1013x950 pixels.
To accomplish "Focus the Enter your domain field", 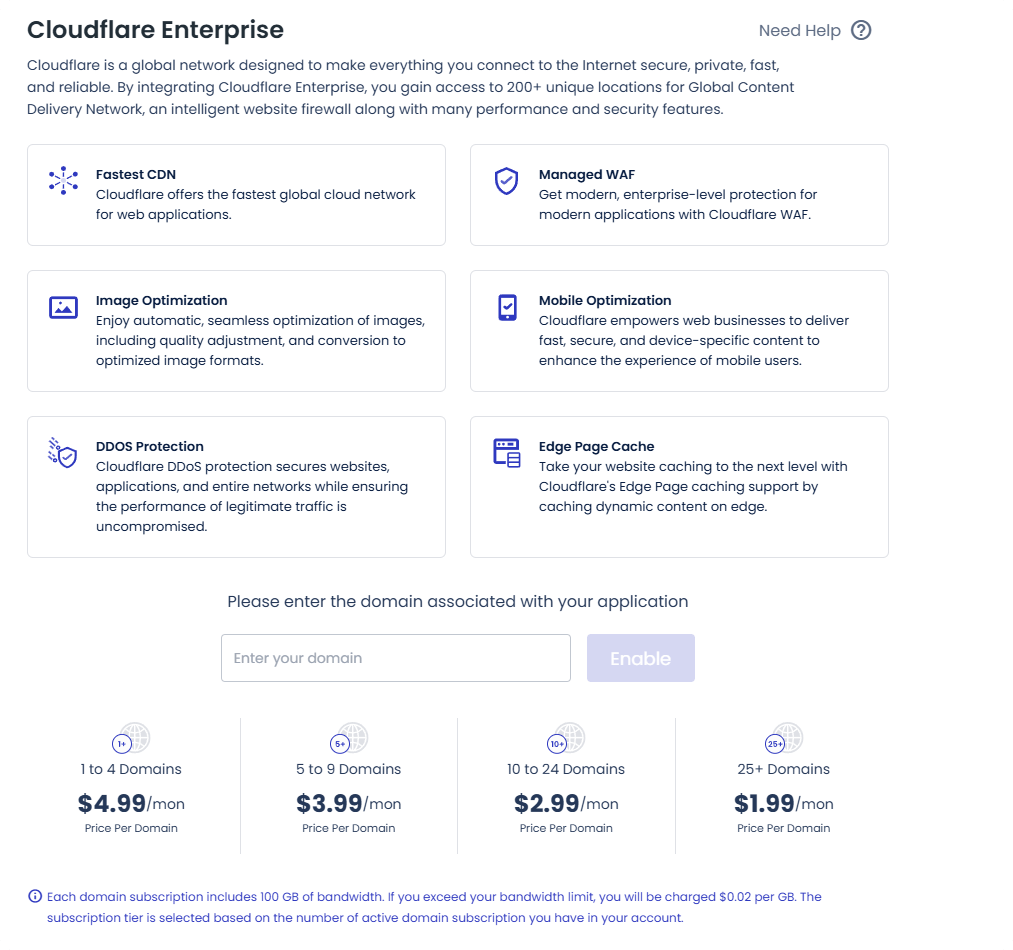I will [x=395, y=658].
